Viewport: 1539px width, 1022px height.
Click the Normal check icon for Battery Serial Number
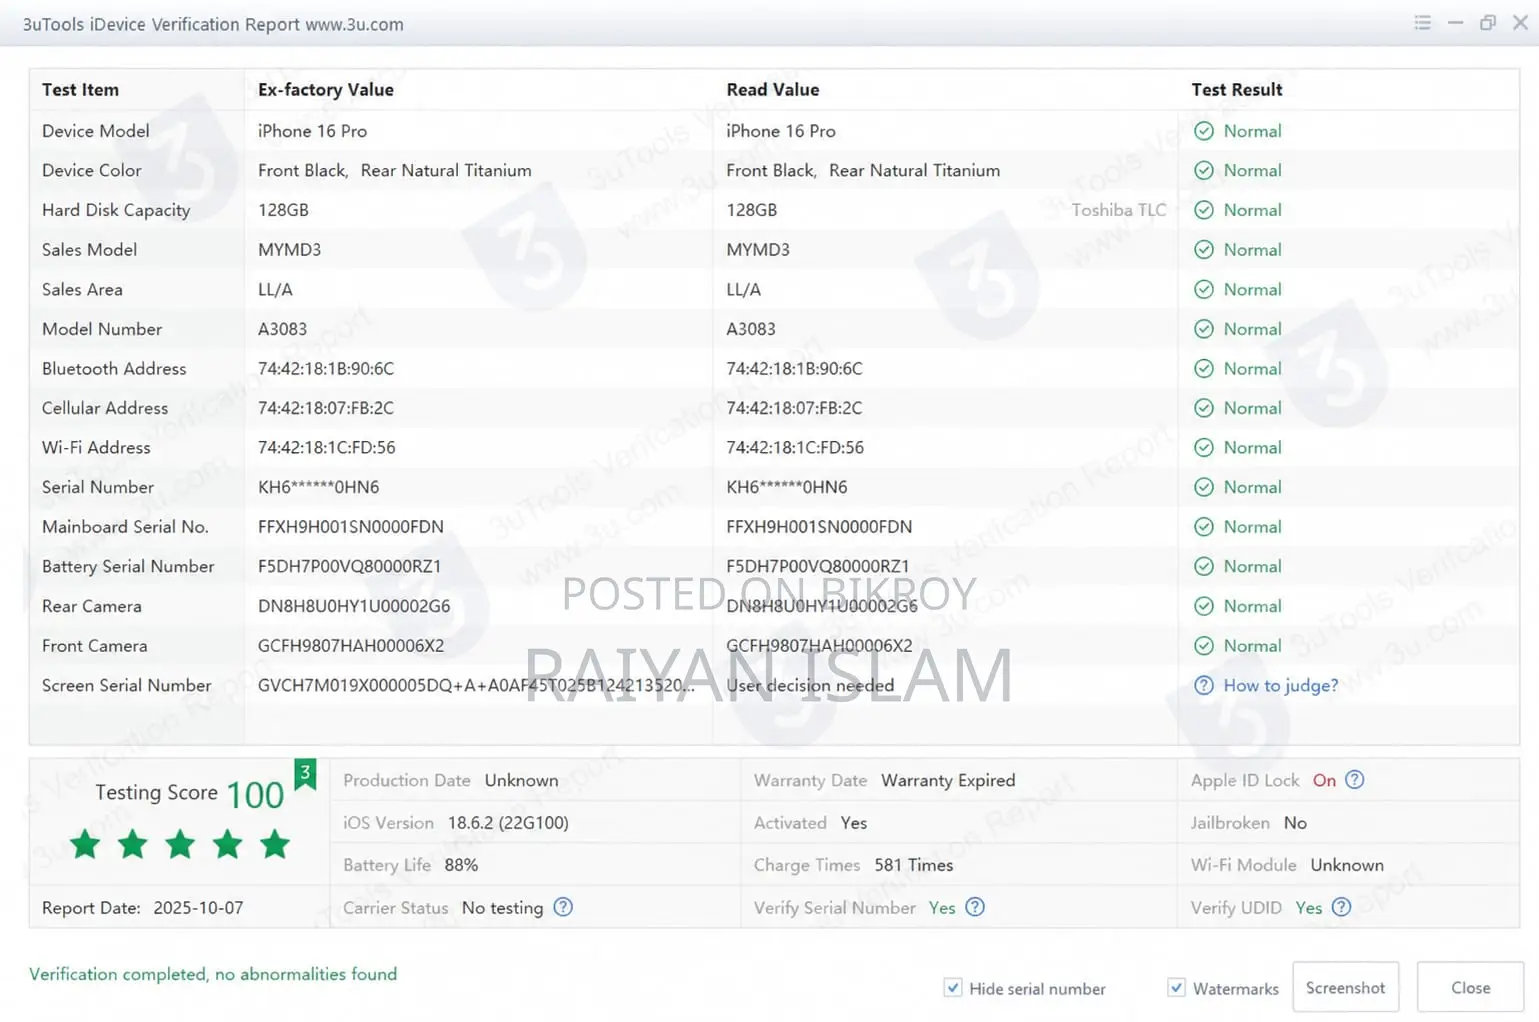[x=1204, y=567]
